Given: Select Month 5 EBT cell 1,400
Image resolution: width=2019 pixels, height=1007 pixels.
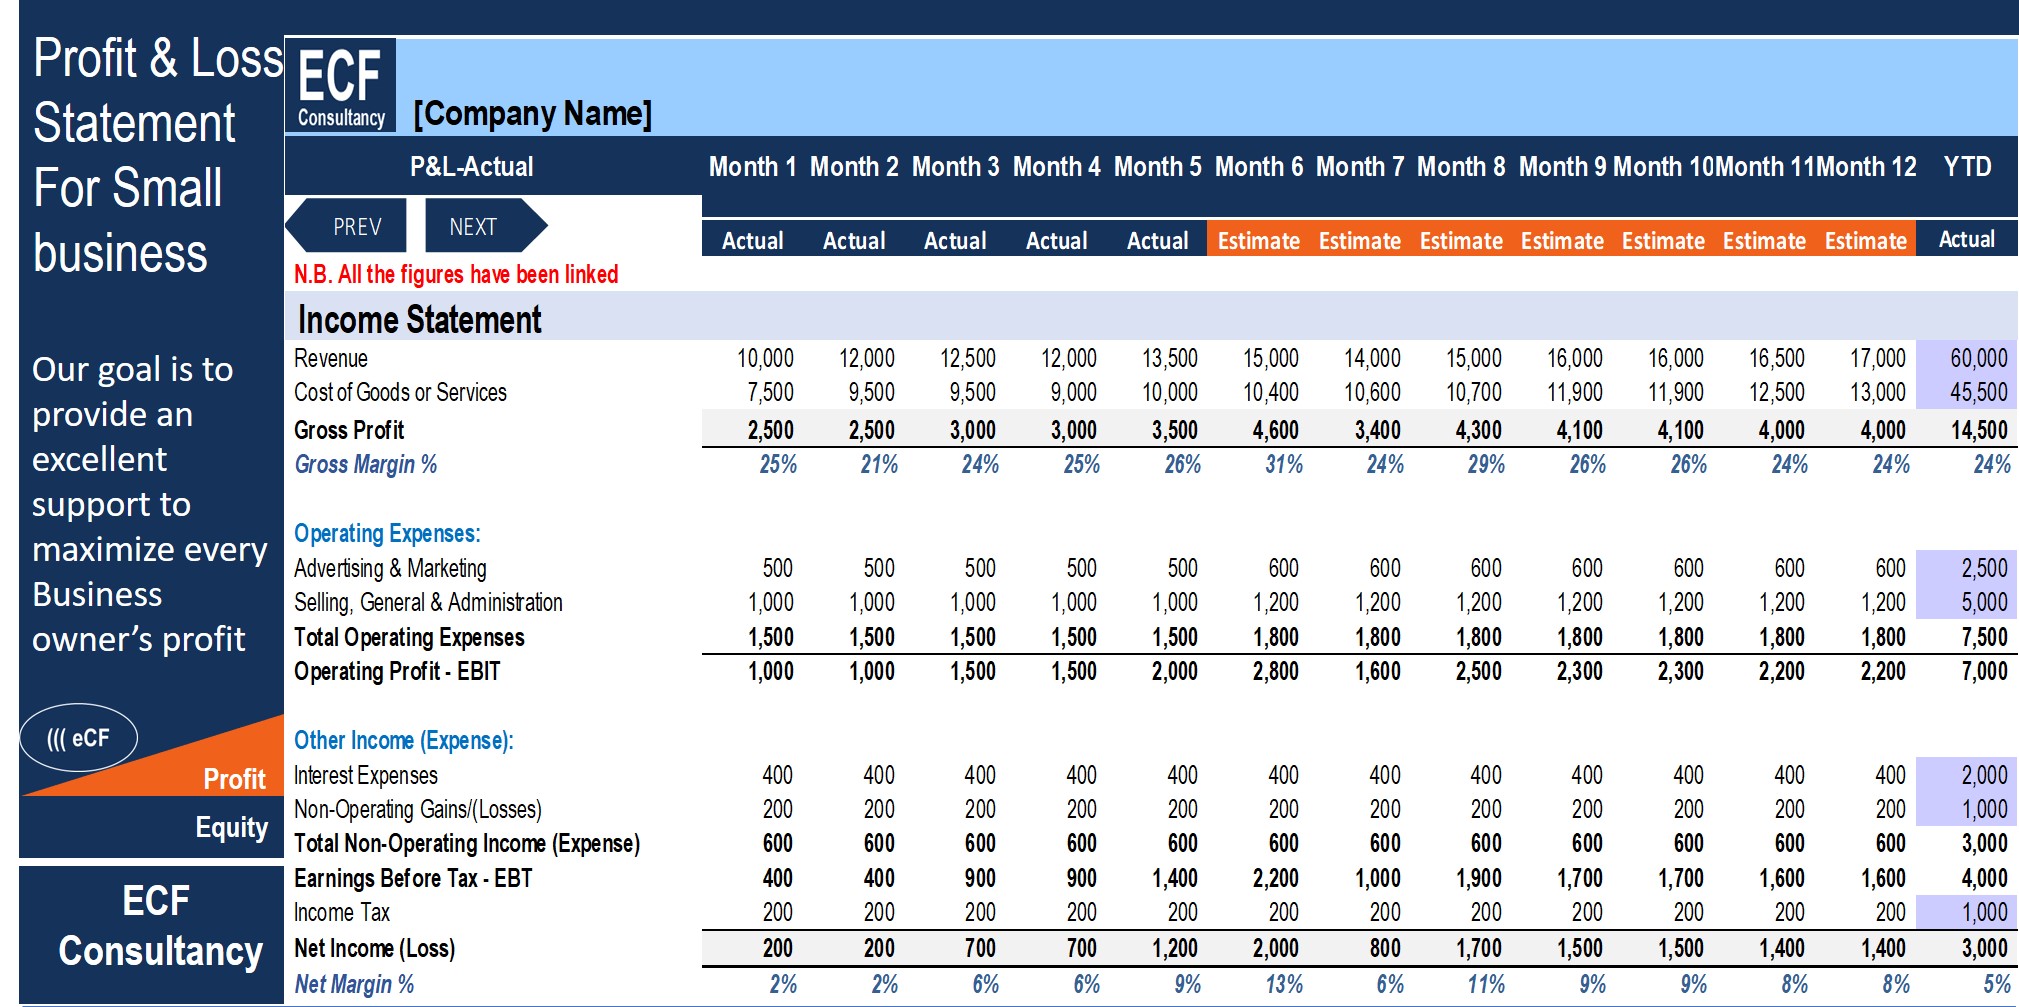Looking at the screenshot, I should [x=1175, y=879].
